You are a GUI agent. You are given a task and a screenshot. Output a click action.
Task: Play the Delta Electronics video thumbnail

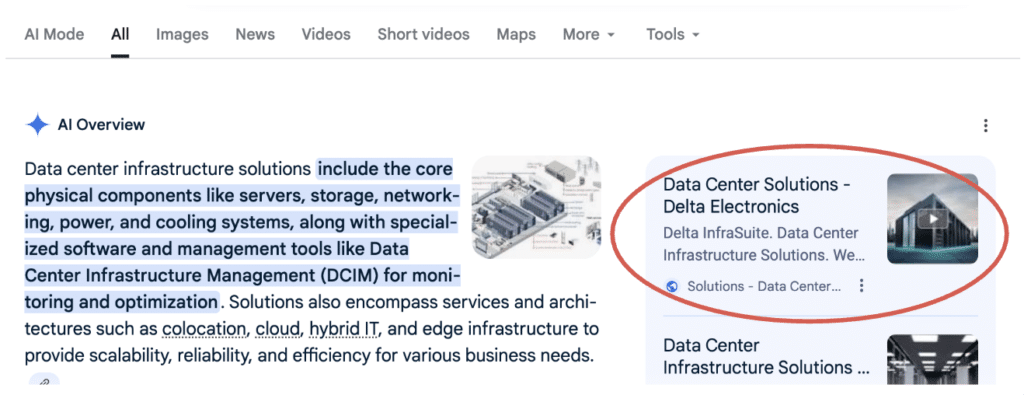[x=932, y=219]
